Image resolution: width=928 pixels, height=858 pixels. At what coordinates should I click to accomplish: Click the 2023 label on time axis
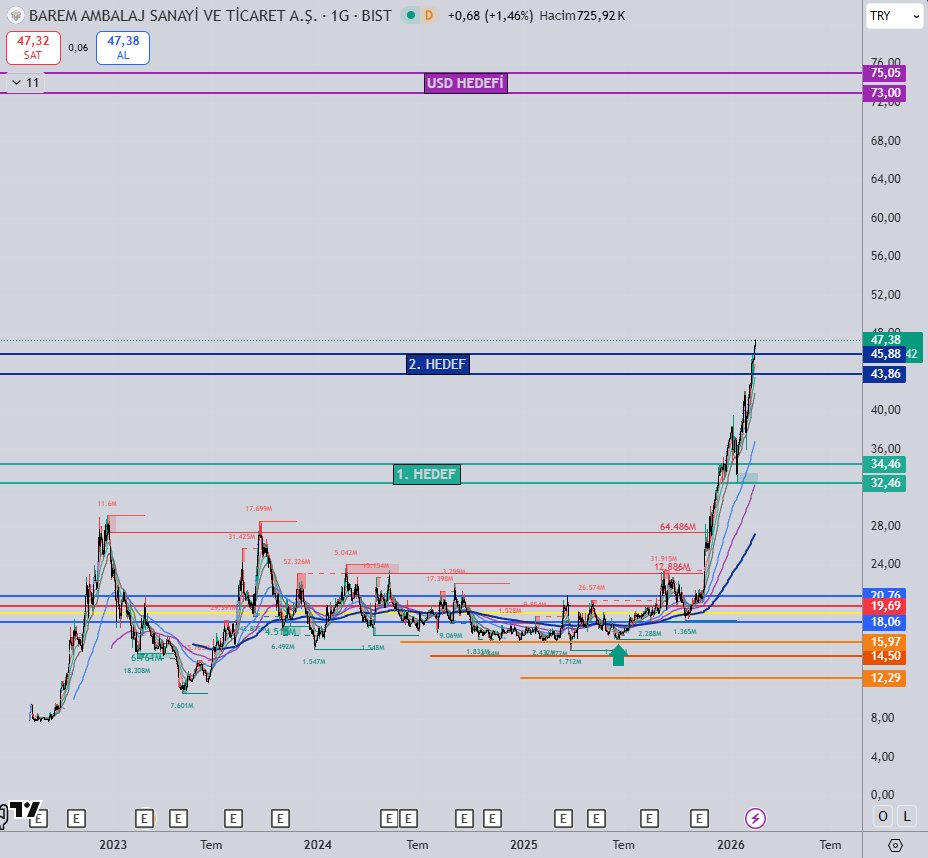[x=113, y=845]
